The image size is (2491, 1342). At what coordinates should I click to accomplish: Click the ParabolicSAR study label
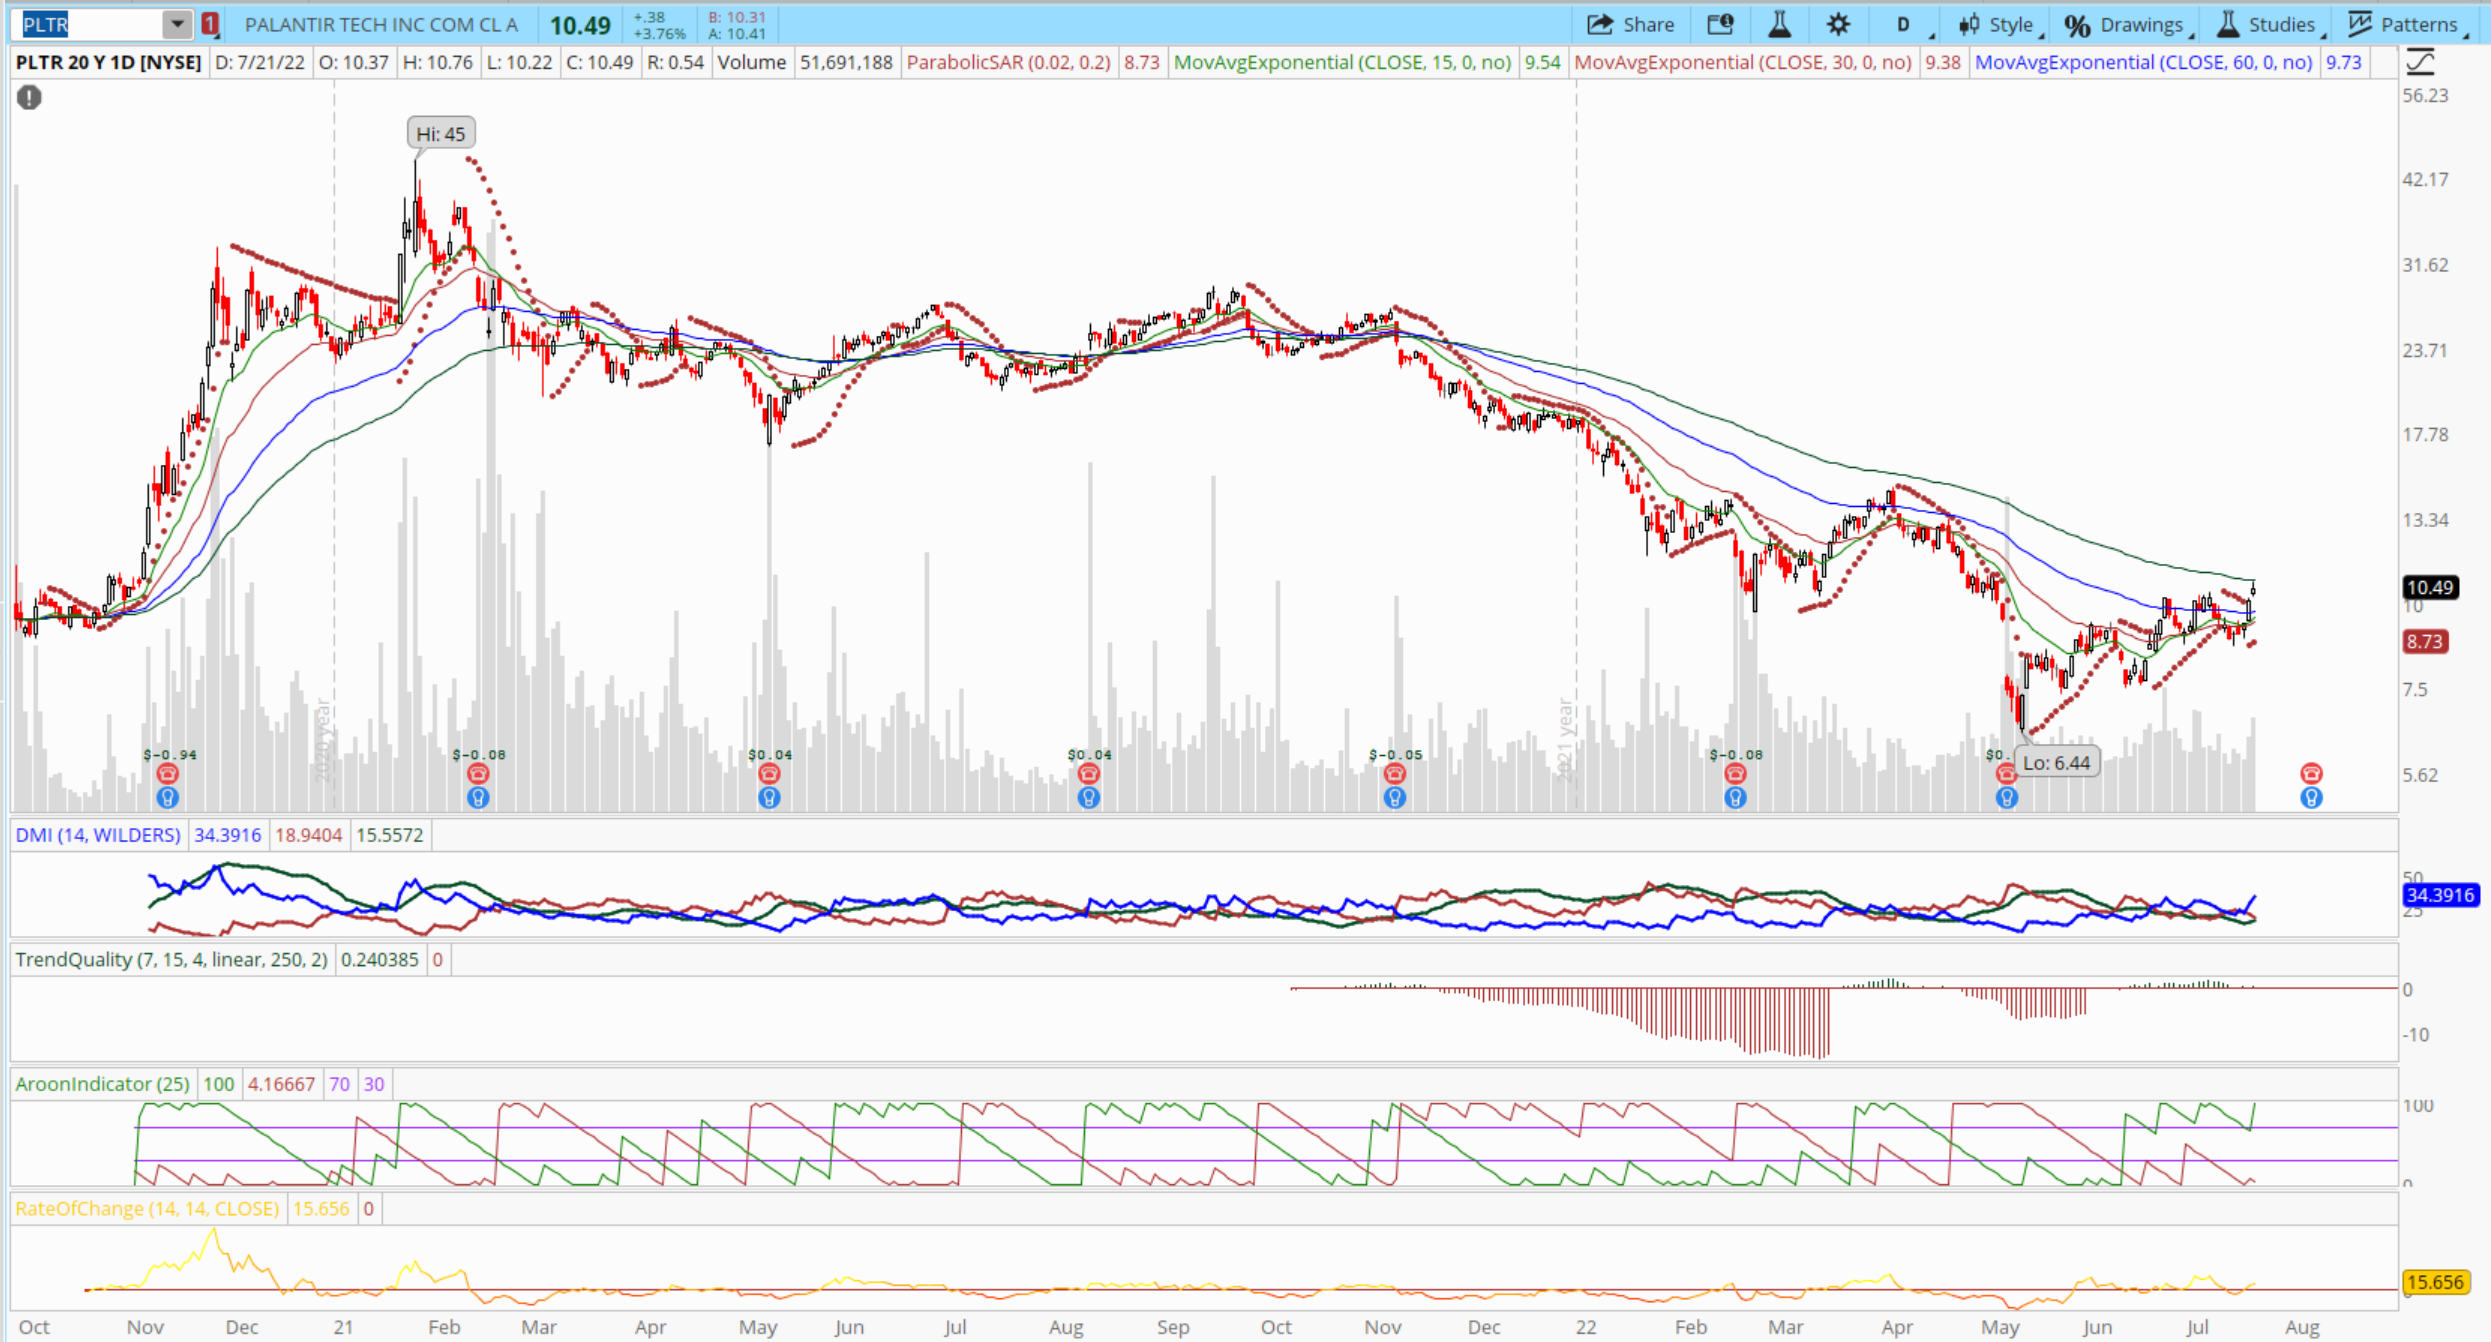tap(1007, 63)
